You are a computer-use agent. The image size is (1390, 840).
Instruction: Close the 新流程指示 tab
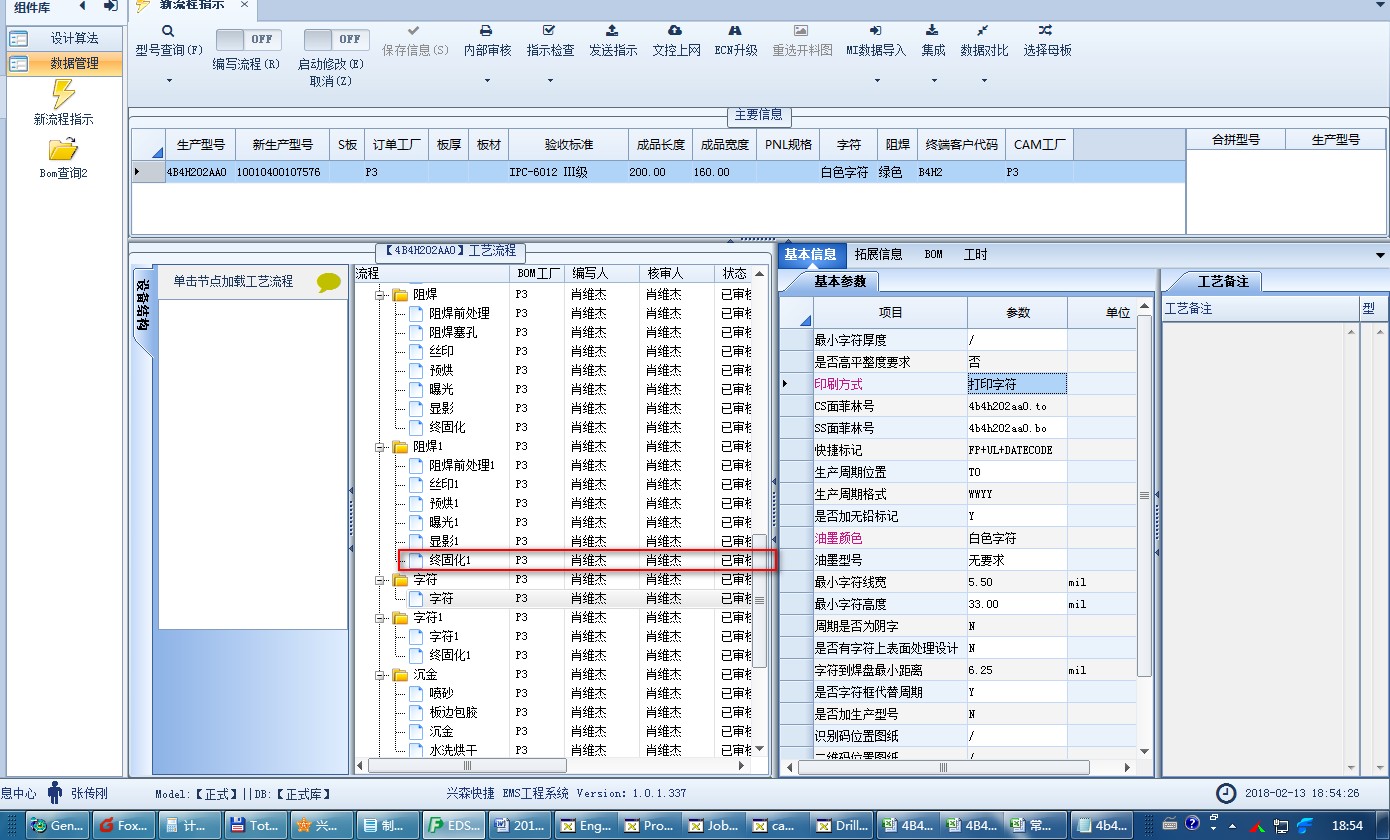coord(245,6)
